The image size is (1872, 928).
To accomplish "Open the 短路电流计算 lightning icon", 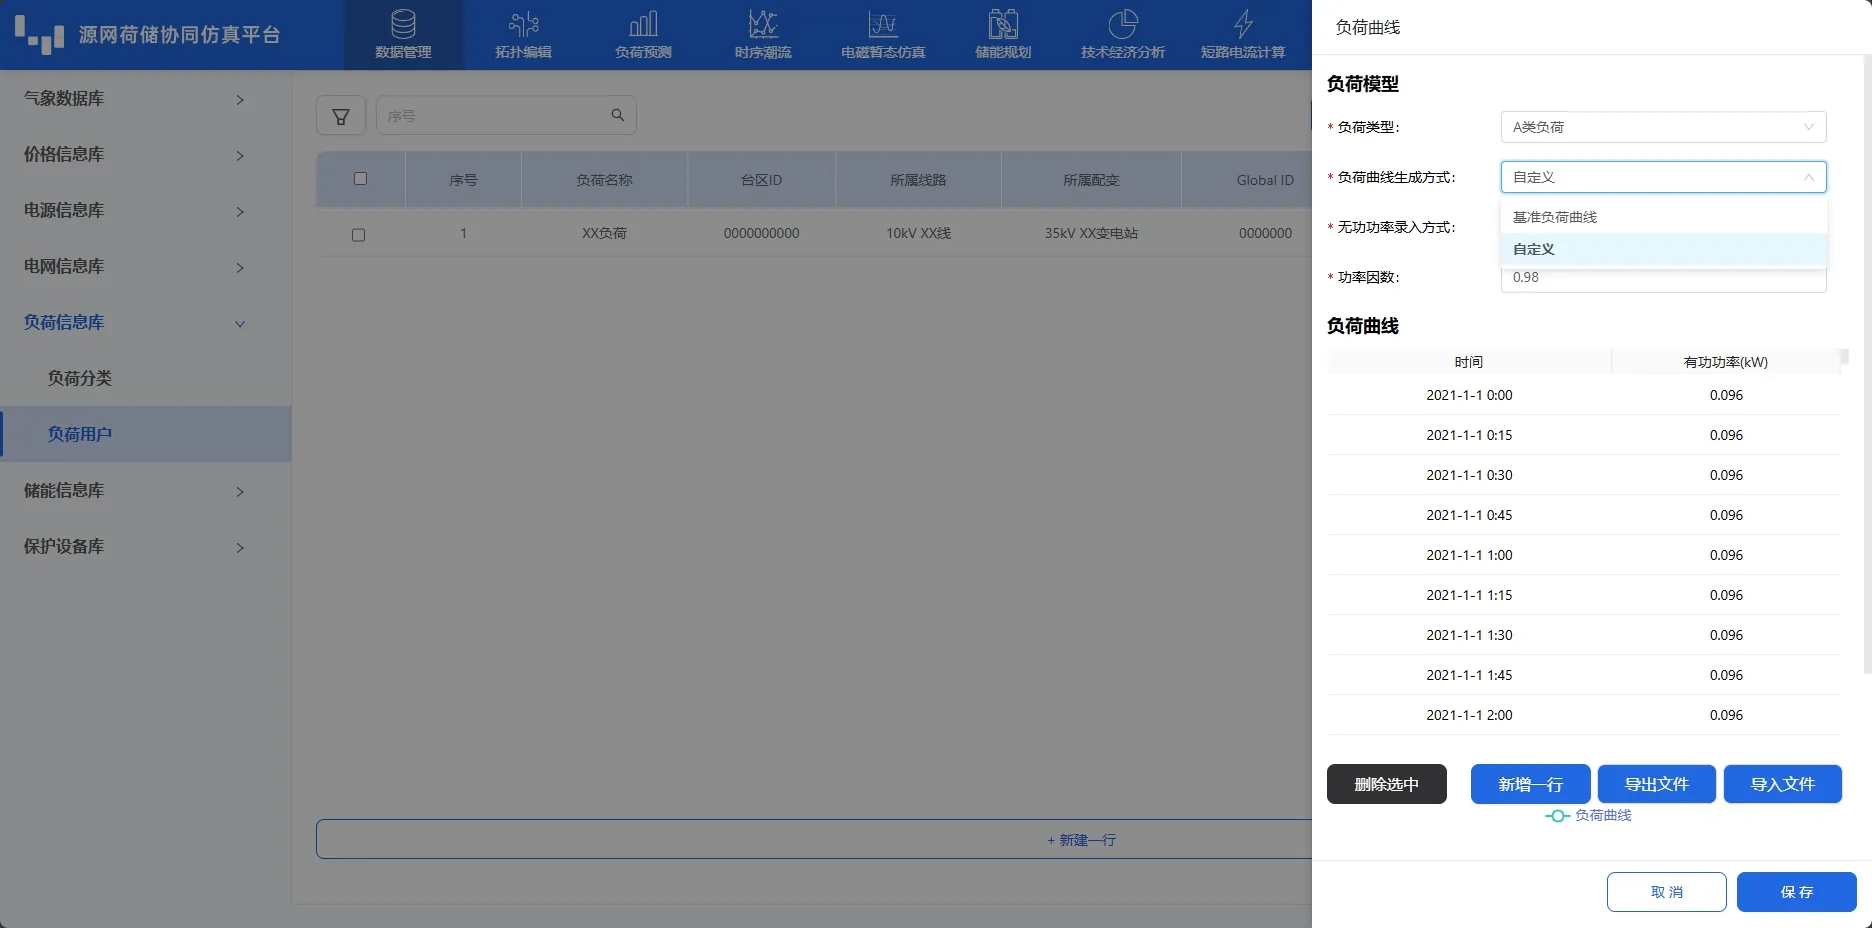I will click(x=1243, y=23).
